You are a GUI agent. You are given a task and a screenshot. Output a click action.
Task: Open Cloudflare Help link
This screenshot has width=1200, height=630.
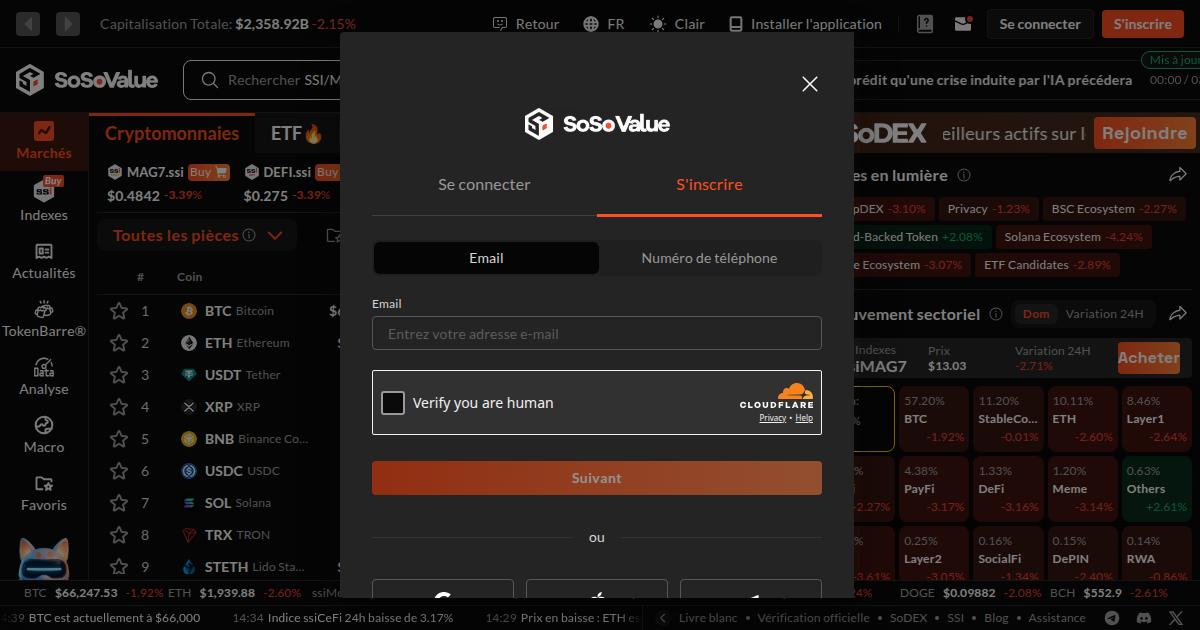point(804,418)
